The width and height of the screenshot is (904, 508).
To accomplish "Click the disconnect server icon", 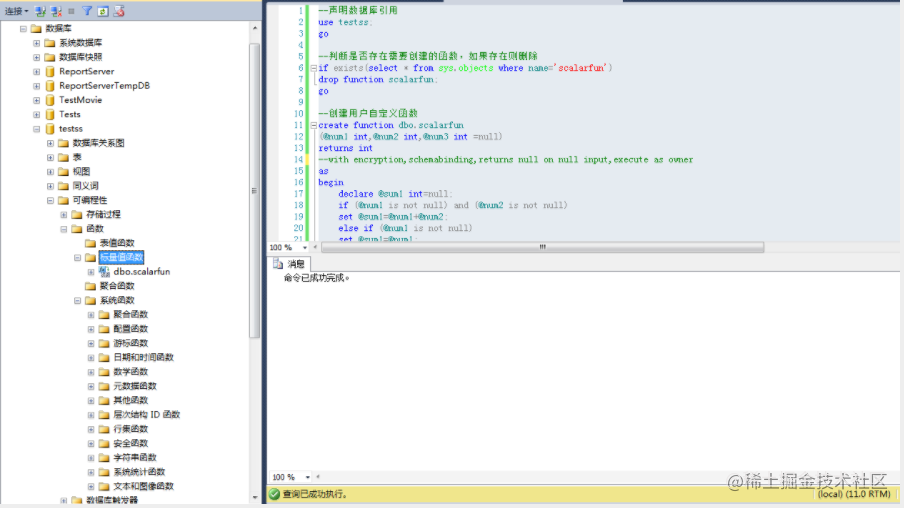I will (56, 11).
